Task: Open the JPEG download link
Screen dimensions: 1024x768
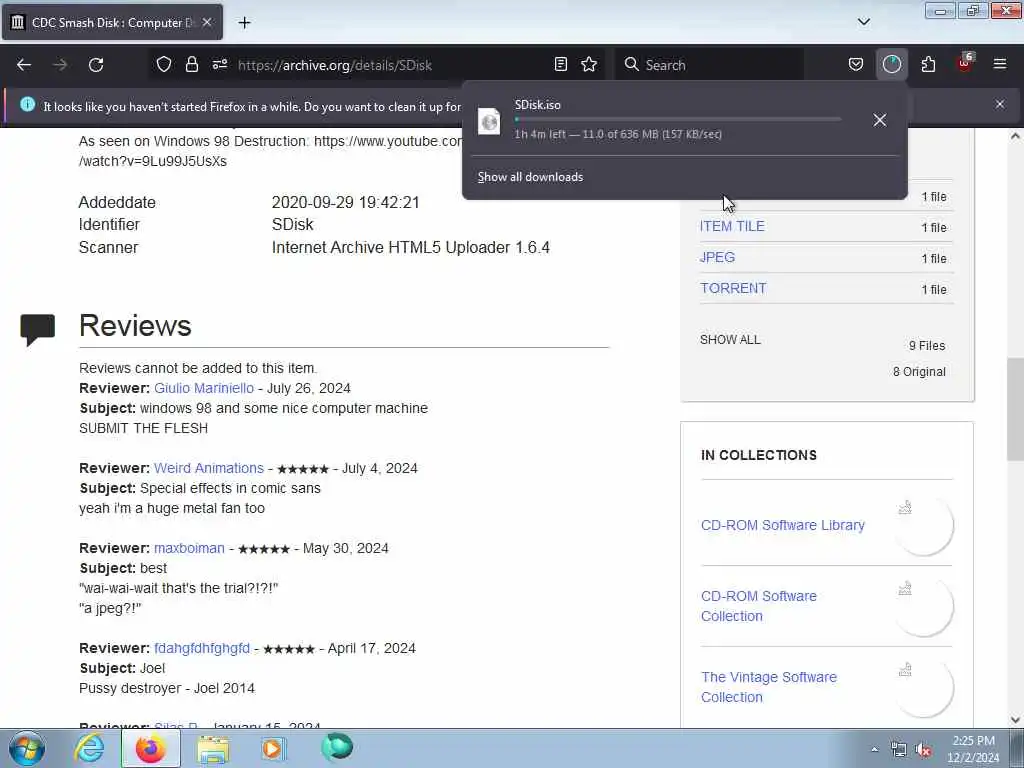Action: pyautogui.click(x=717, y=257)
